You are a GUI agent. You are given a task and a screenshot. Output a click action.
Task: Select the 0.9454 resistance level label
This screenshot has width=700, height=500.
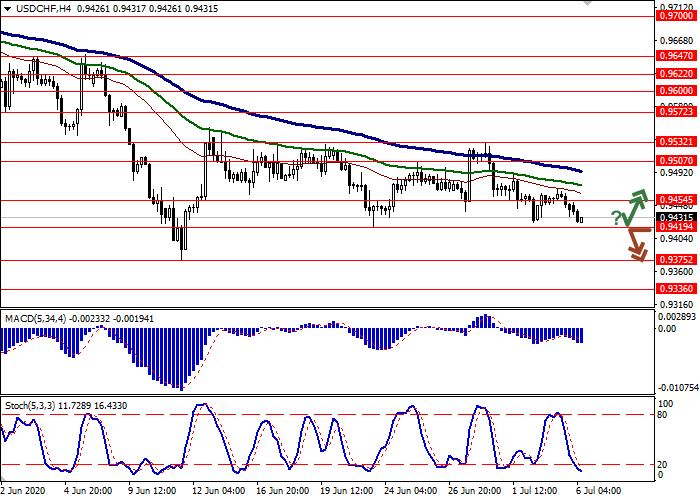click(676, 200)
